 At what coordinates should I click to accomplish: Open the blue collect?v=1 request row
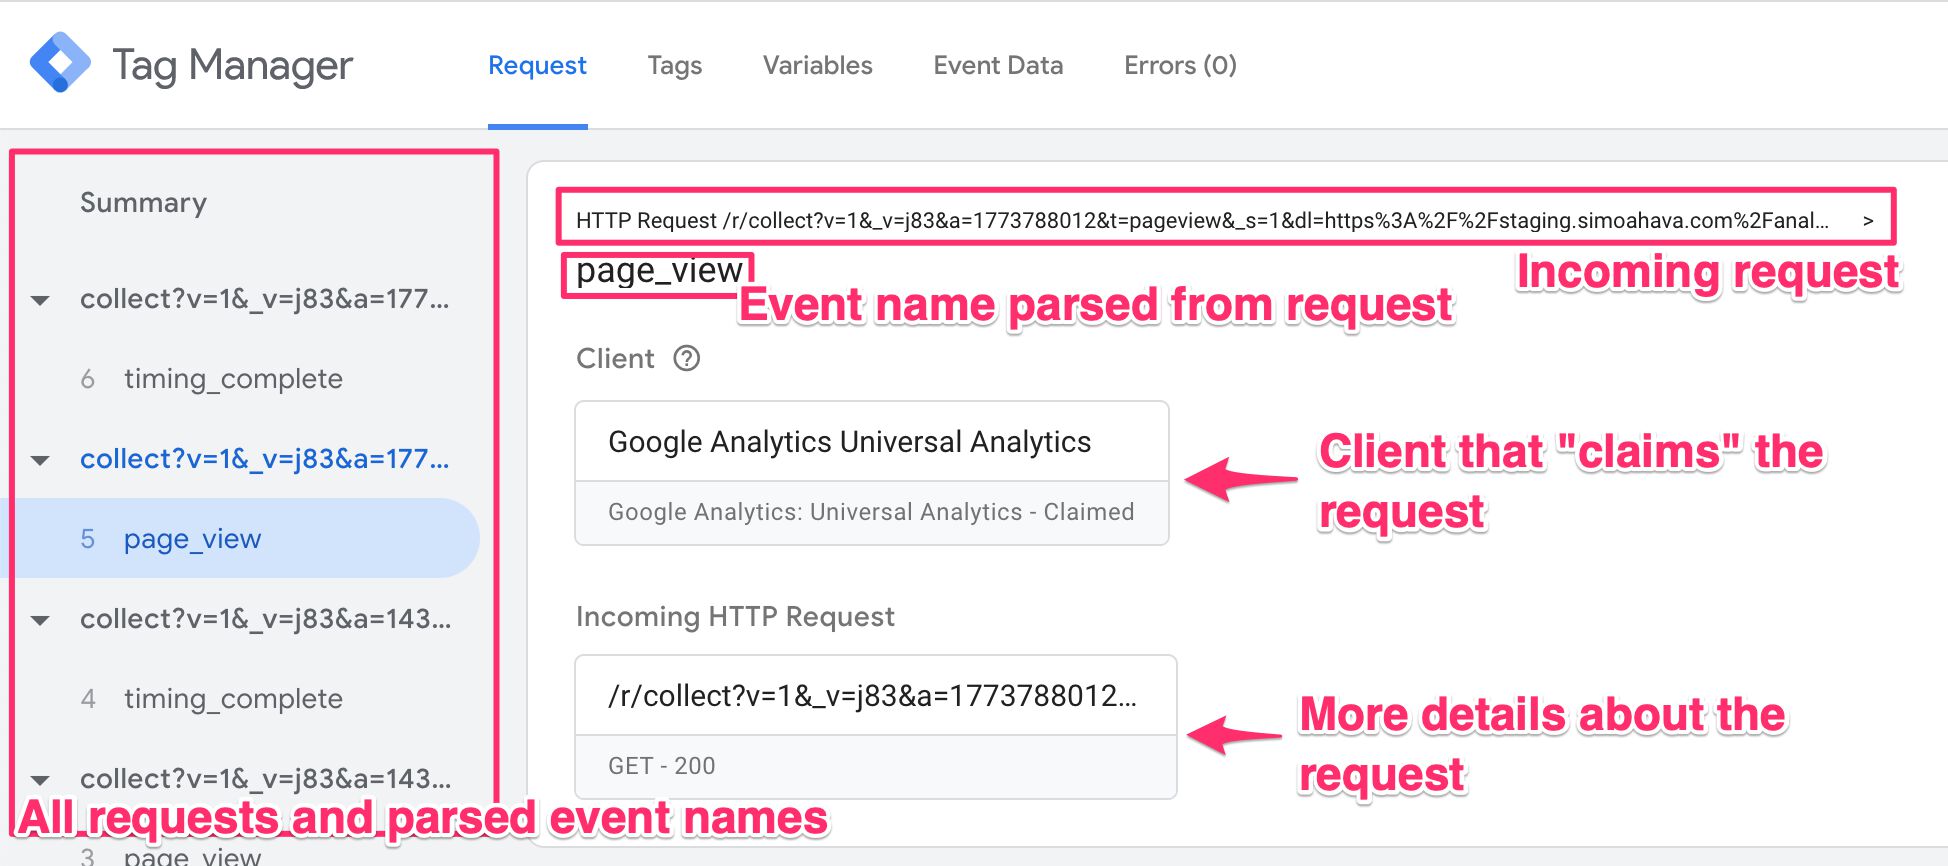click(265, 459)
